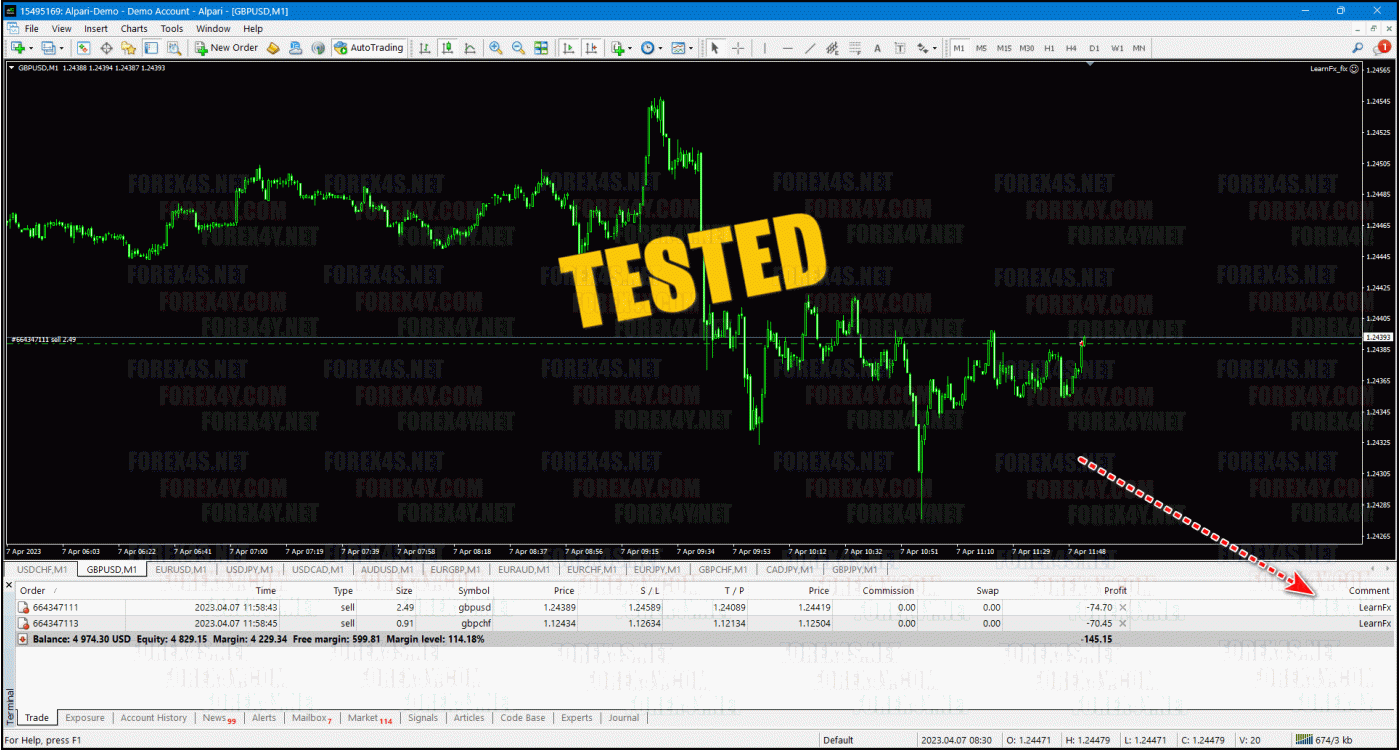Close order 664347111 using the X
This screenshot has height=750, width=1400.
(1122, 607)
